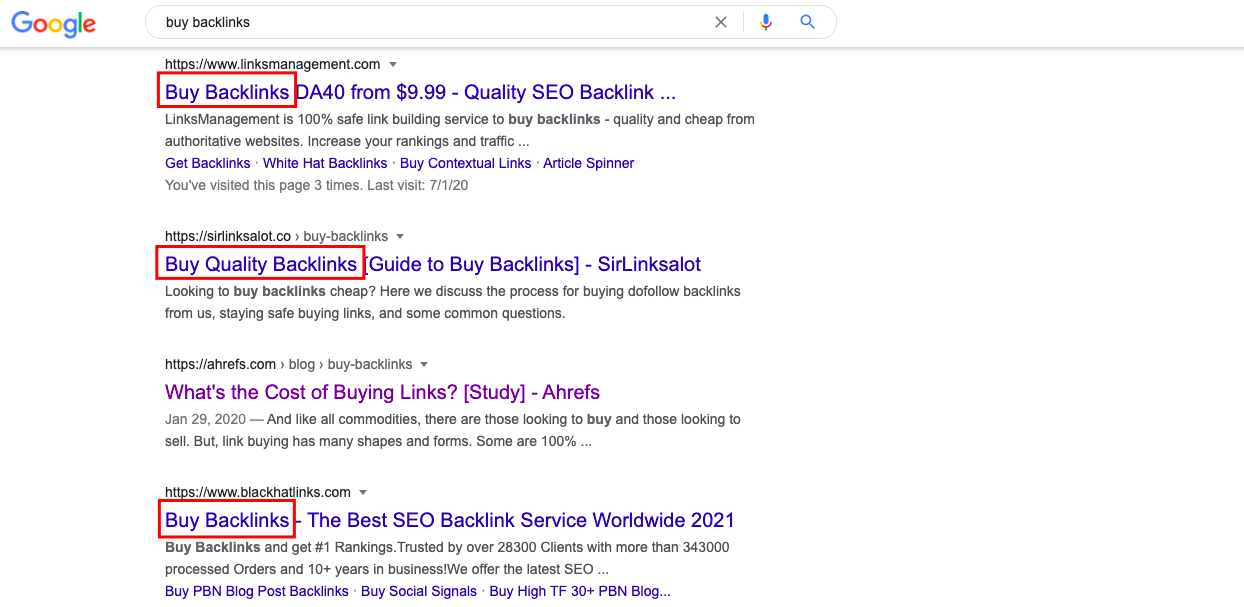Viewport: 1244px width, 607px height.
Task: Click the ahrefs.com › blog › buy-backlinks URL
Action: click(289, 365)
